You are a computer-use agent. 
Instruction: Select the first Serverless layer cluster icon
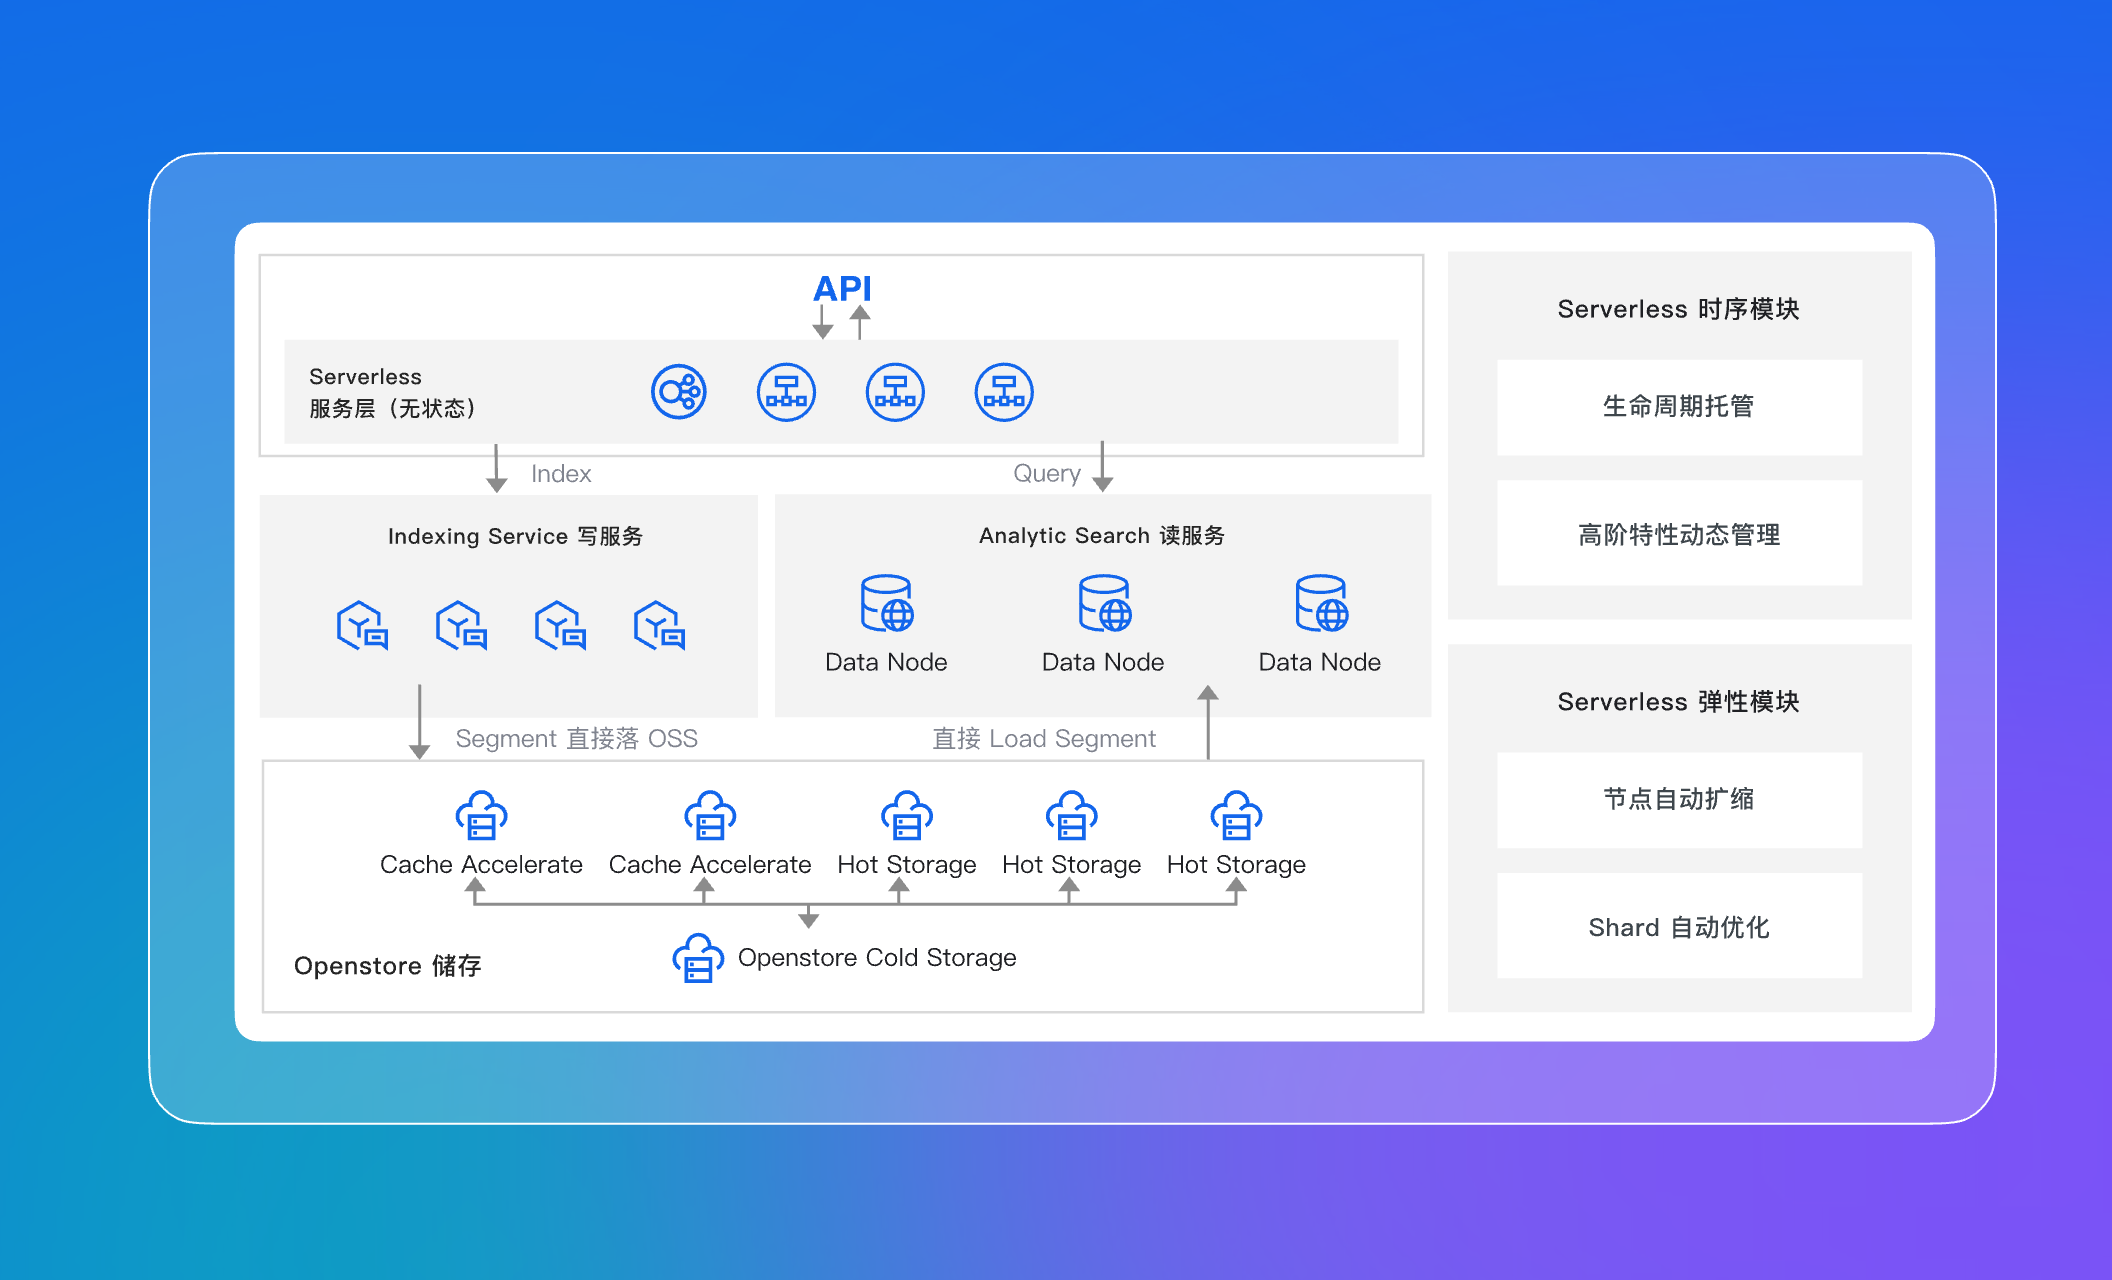pos(679,392)
